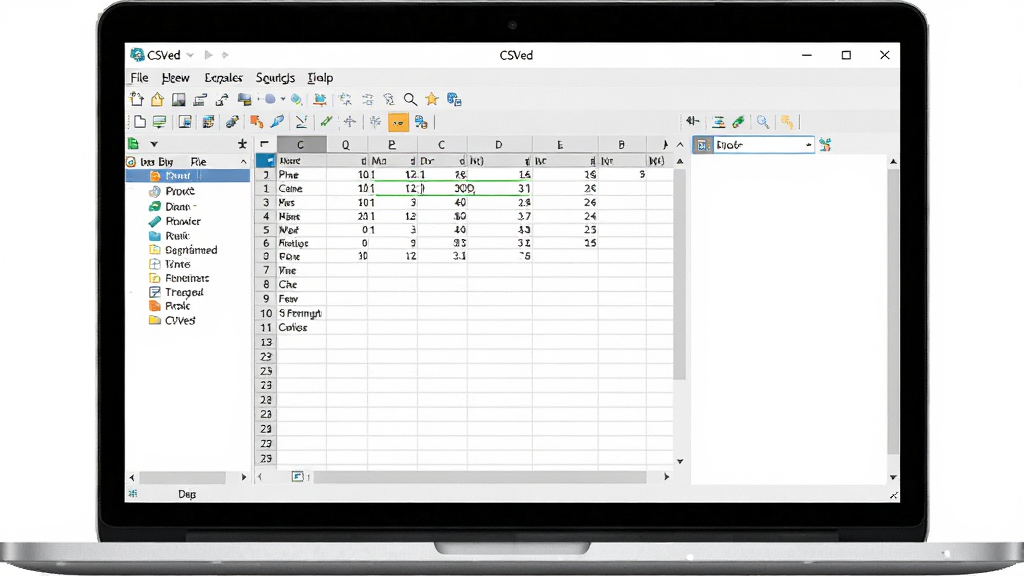Click the green pen icon in the right toolbar

pos(739,121)
